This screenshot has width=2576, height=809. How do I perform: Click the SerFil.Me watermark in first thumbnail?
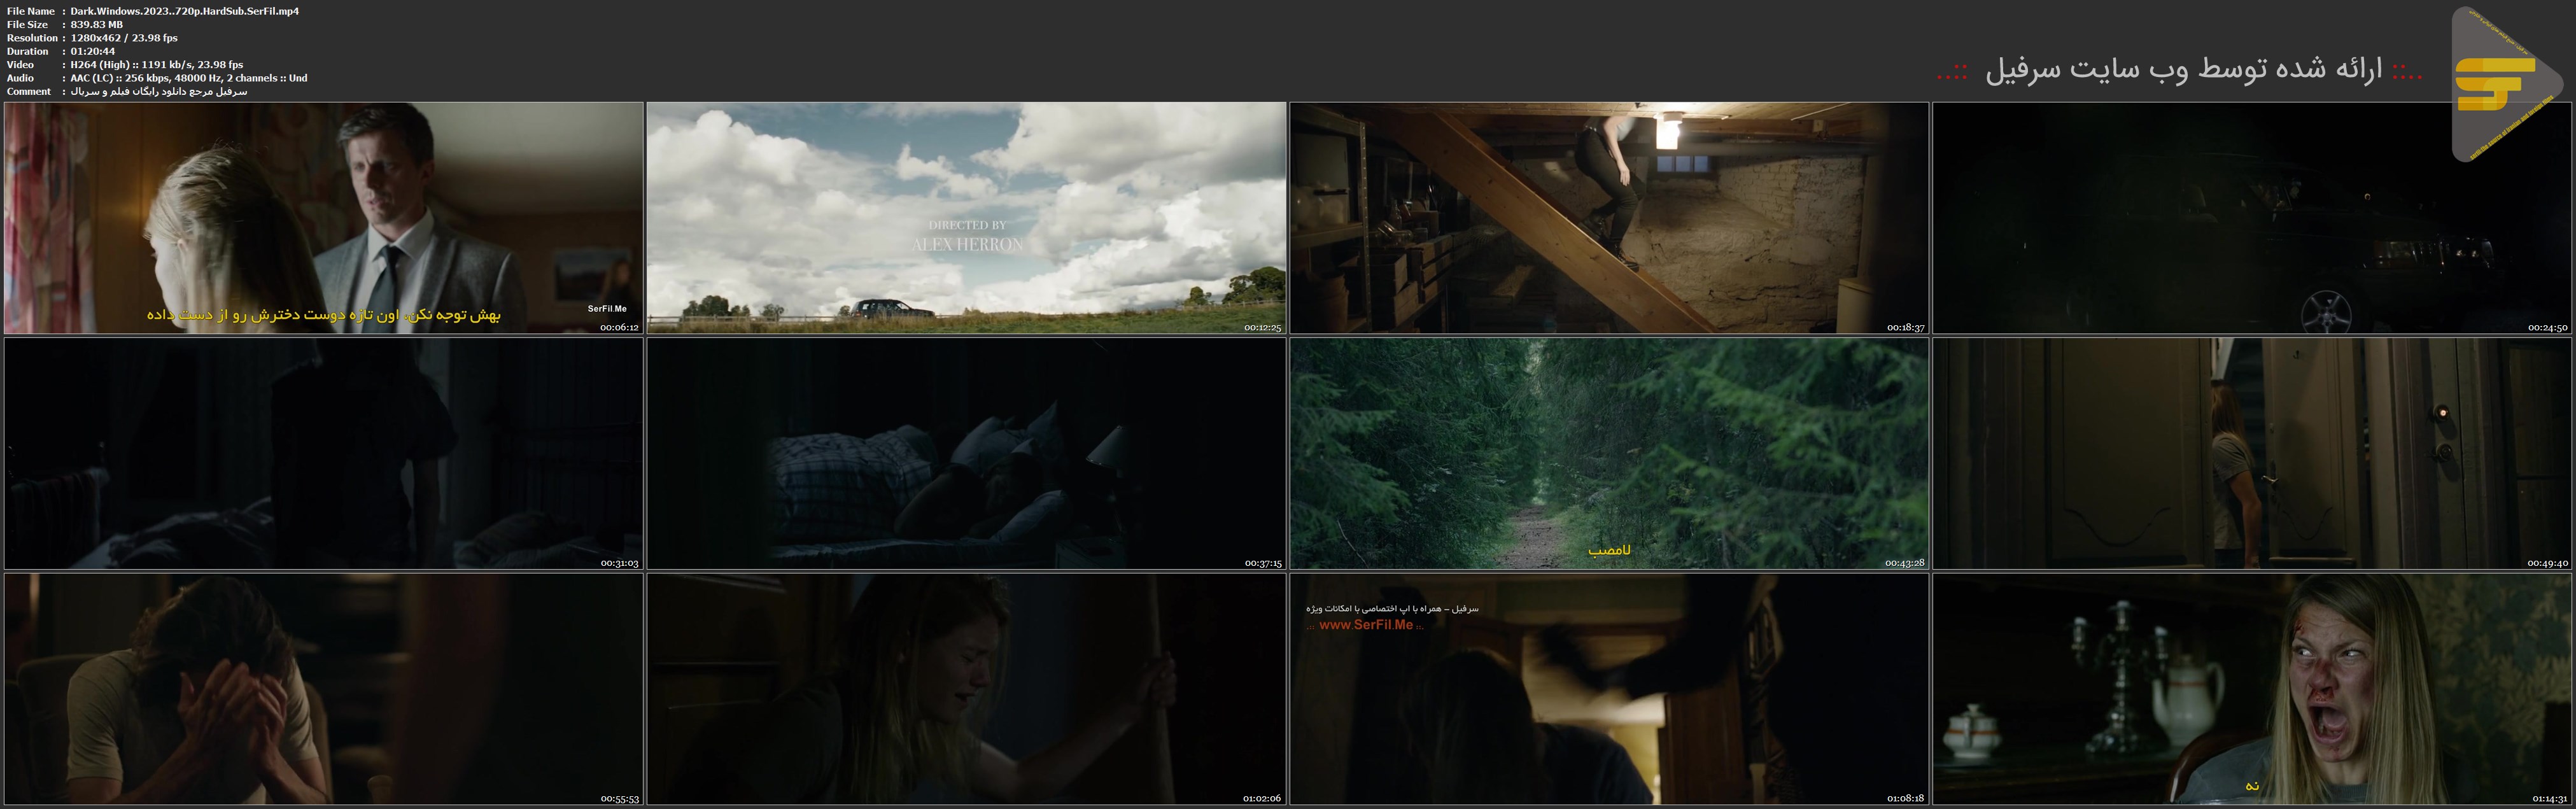607,309
